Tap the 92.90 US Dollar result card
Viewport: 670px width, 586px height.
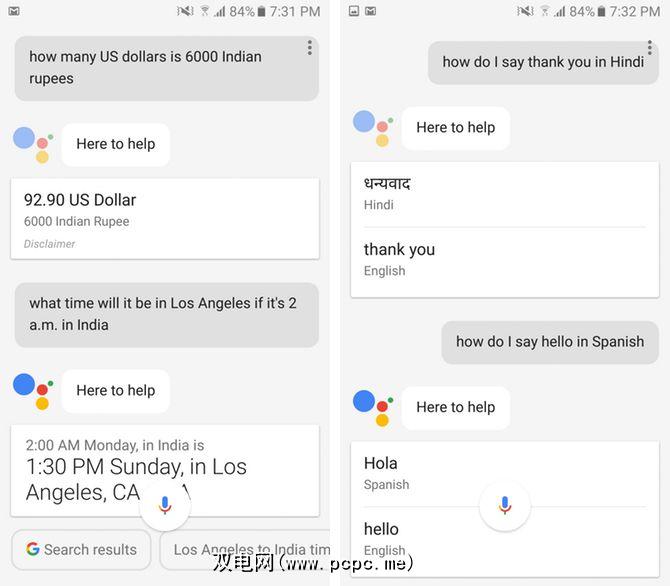(165, 219)
